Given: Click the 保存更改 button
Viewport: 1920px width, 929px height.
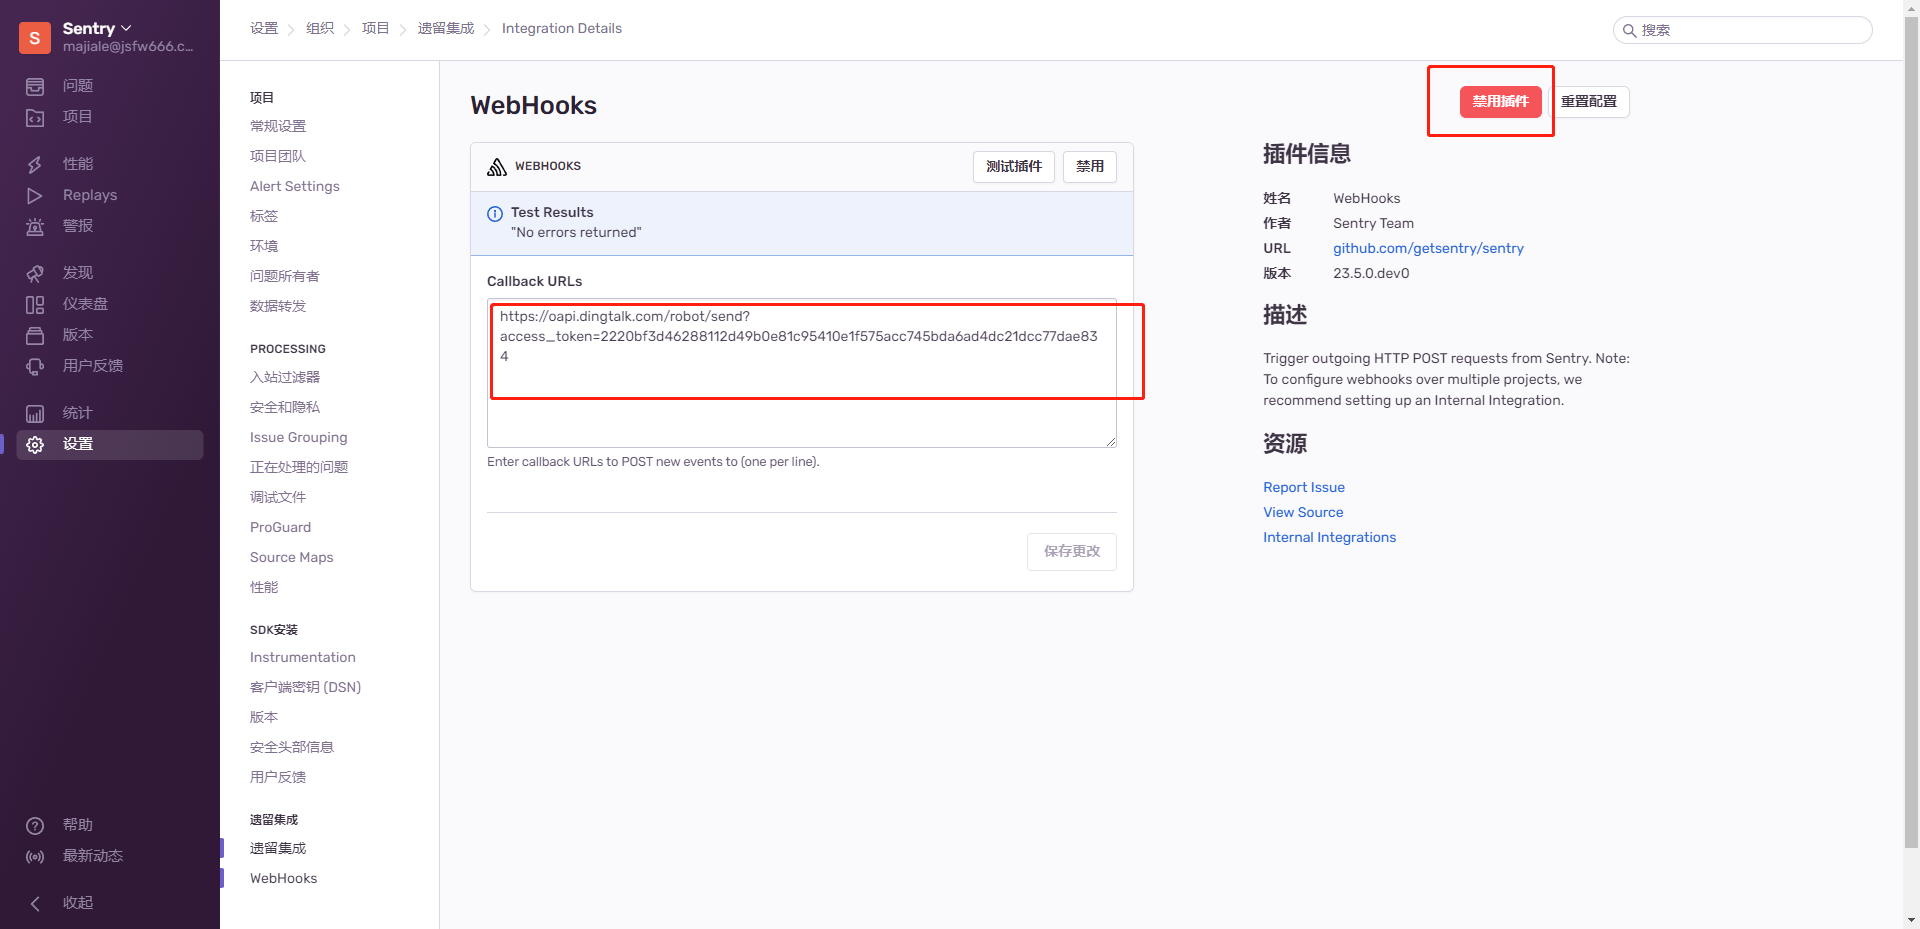Looking at the screenshot, I should click(x=1072, y=552).
